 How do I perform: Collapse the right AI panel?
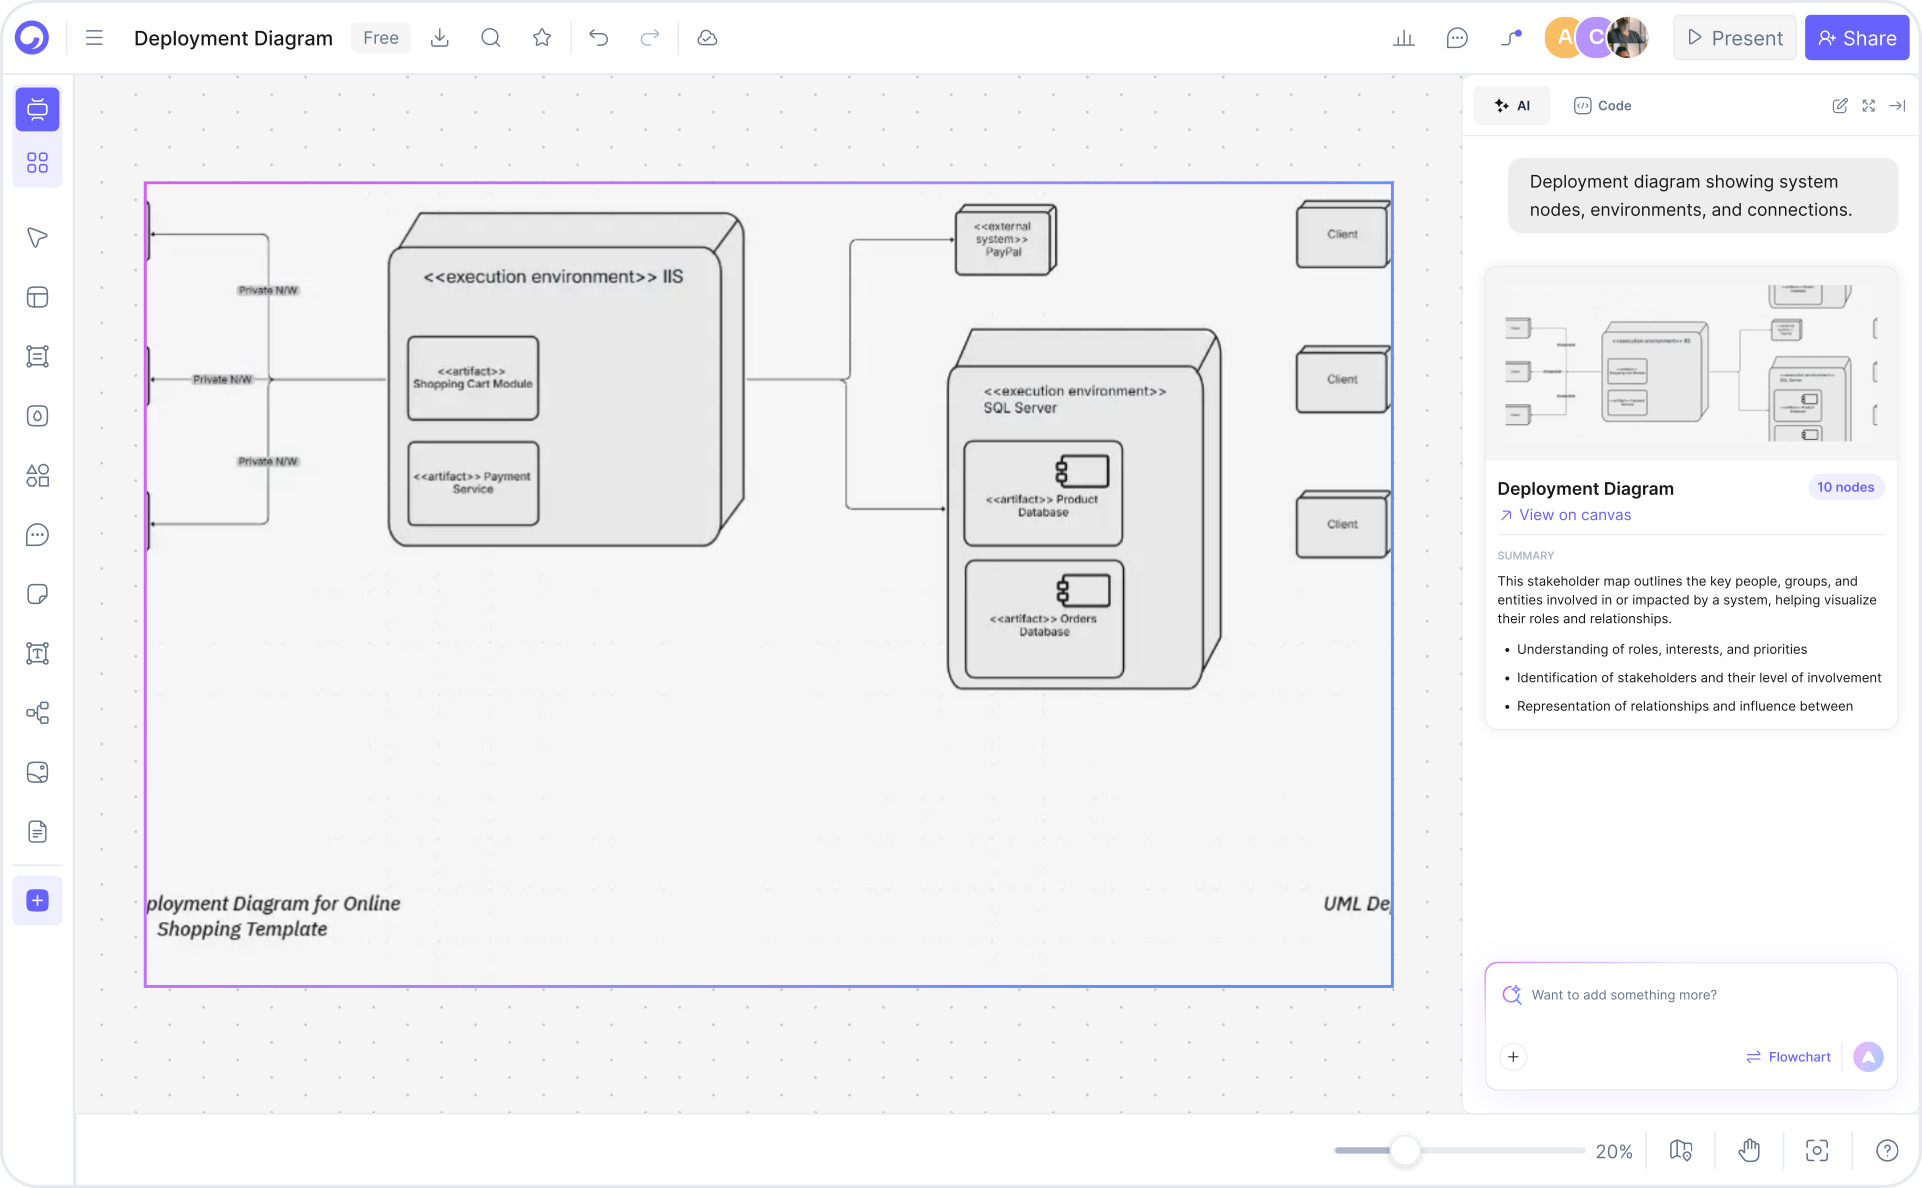pyautogui.click(x=1899, y=105)
